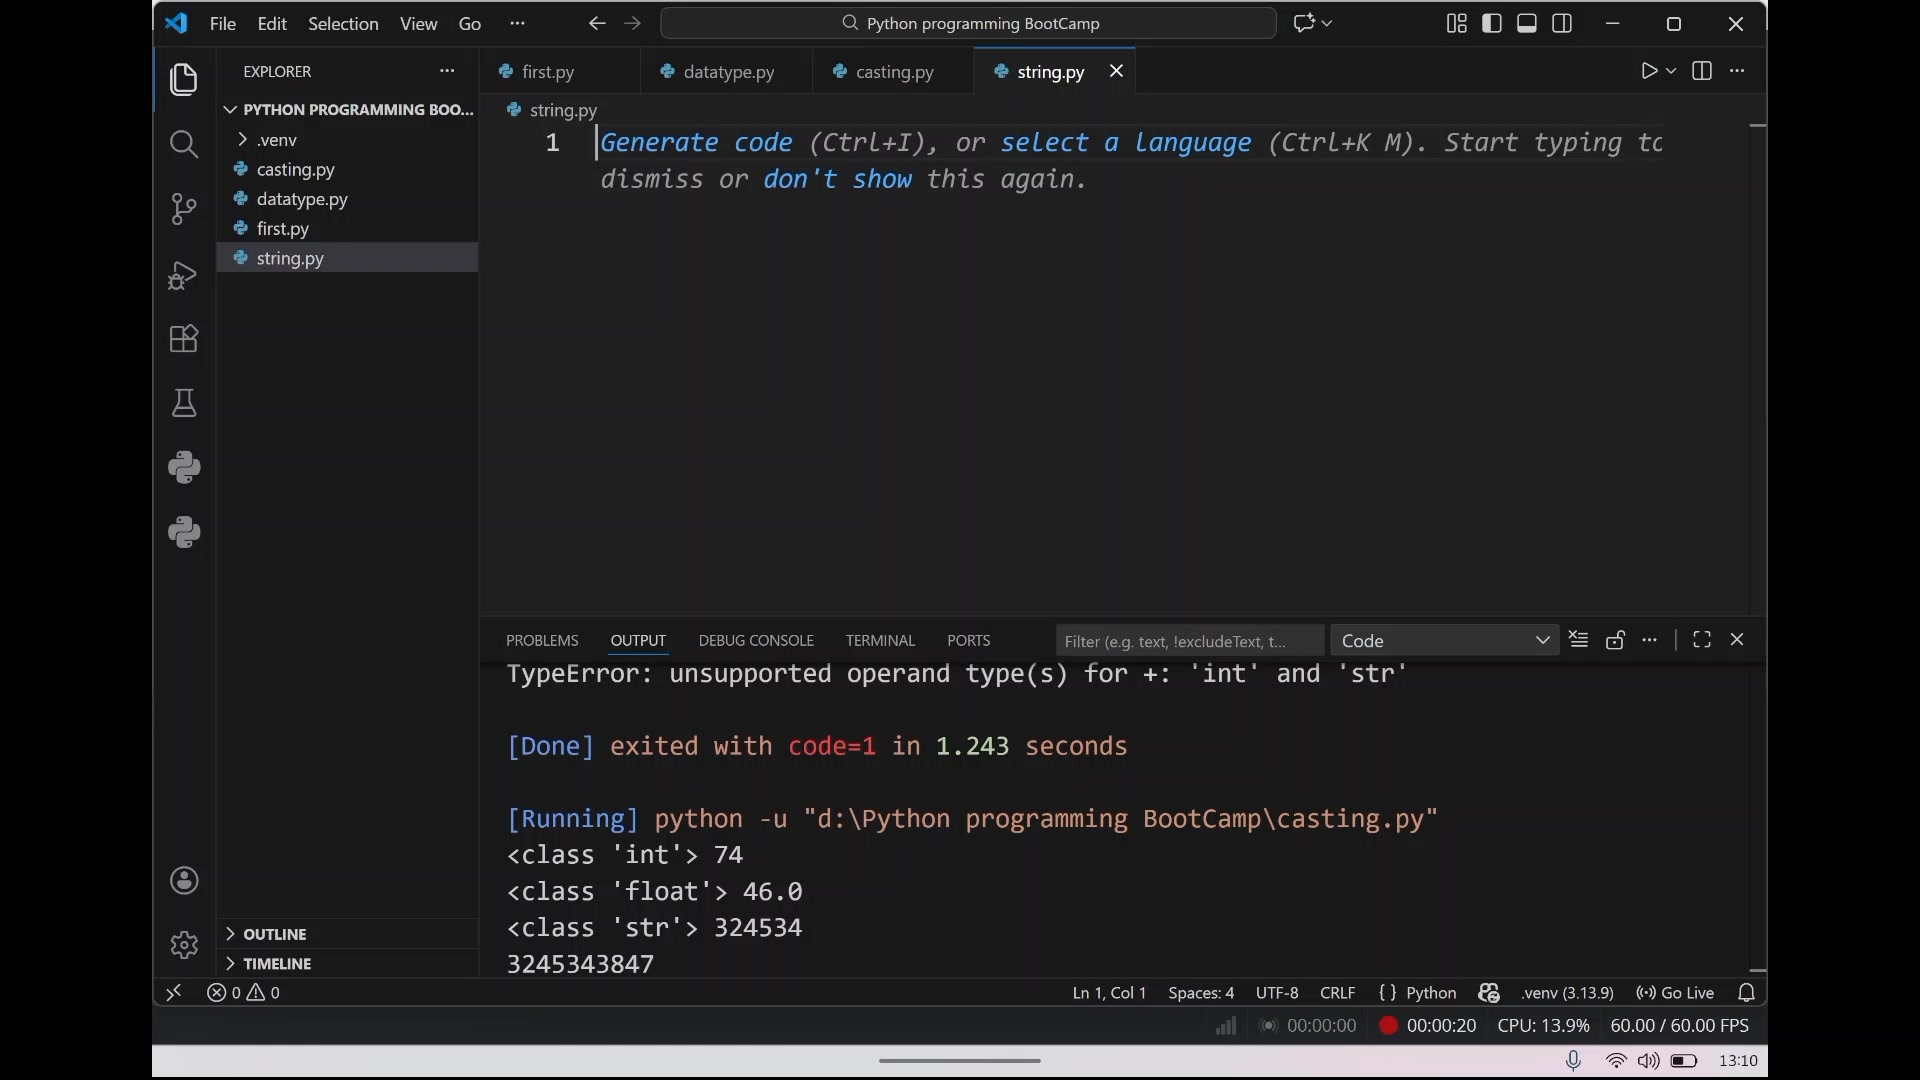Expand the TIMELINE section
This screenshot has height=1080, width=1920.
[347, 964]
